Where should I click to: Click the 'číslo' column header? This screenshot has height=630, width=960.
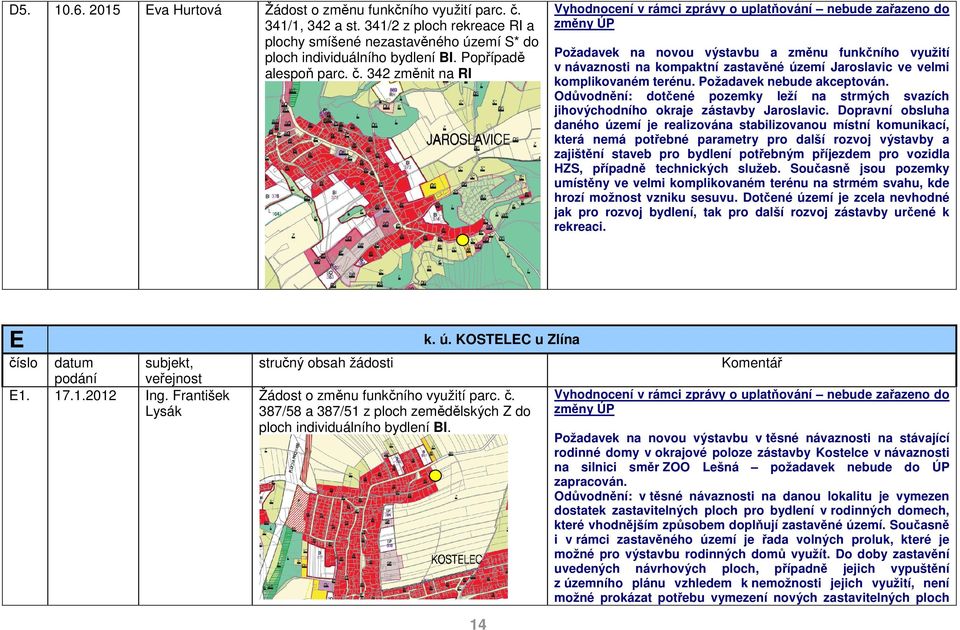tap(24, 363)
